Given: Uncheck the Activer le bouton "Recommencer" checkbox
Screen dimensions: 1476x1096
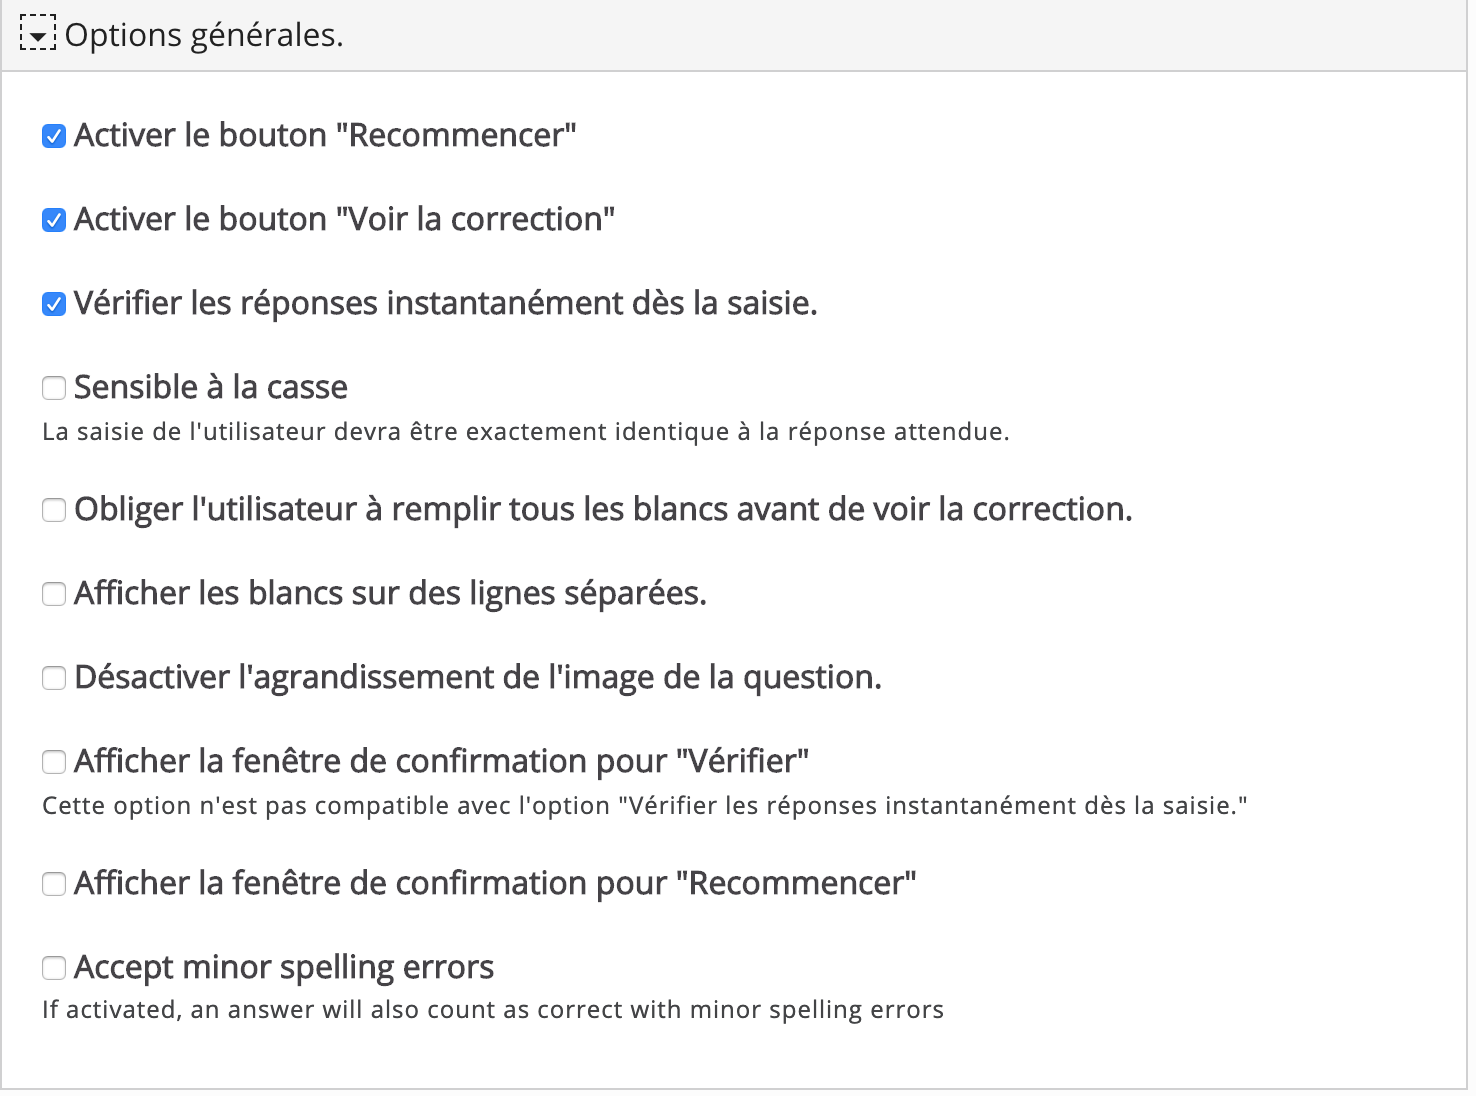Looking at the screenshot, I should (54, 136).
